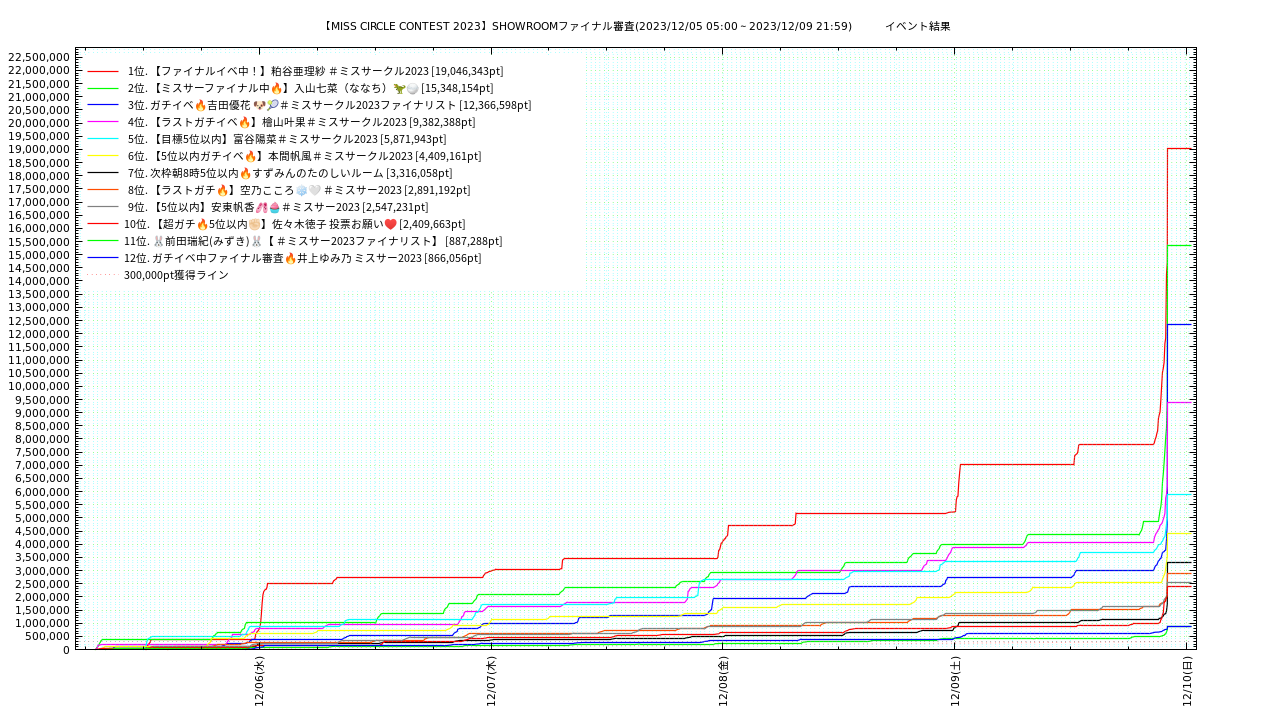This screenshot has width=1280, height=720.
Task: Click the black line sample beside 7位
Action: (x=103, y=173)
